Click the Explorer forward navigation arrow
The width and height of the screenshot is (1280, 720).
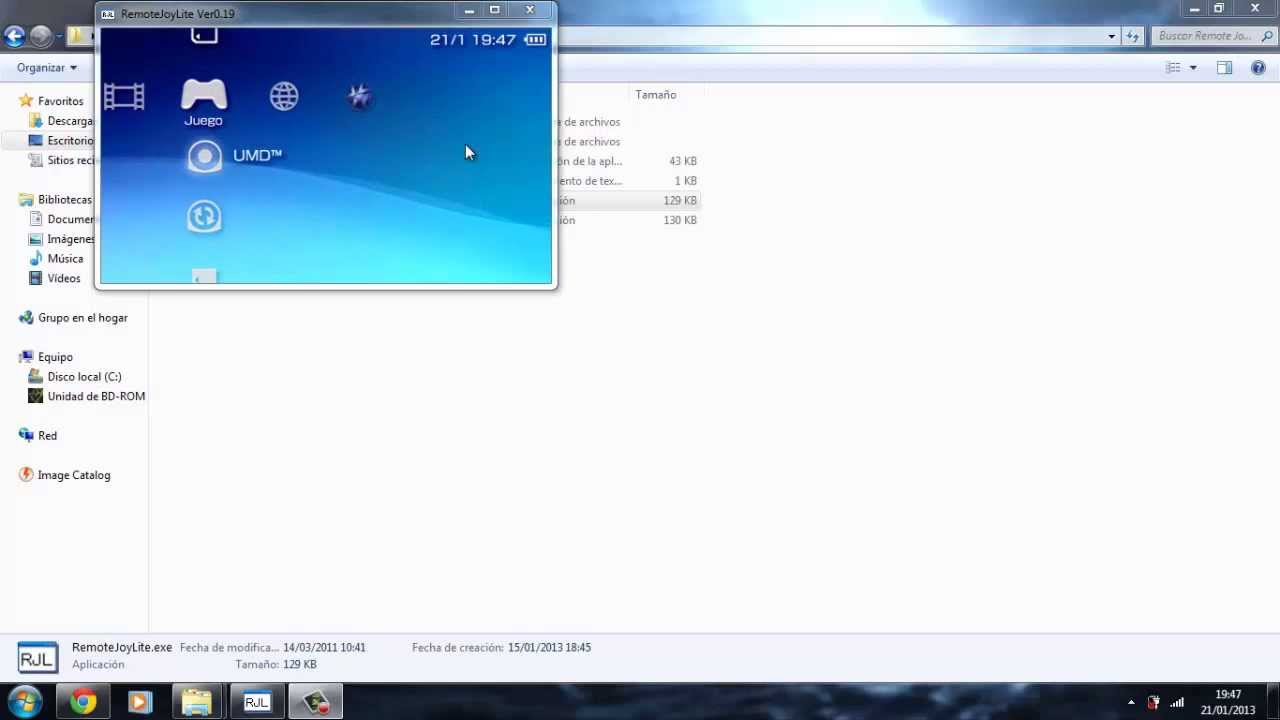(40, 37)
